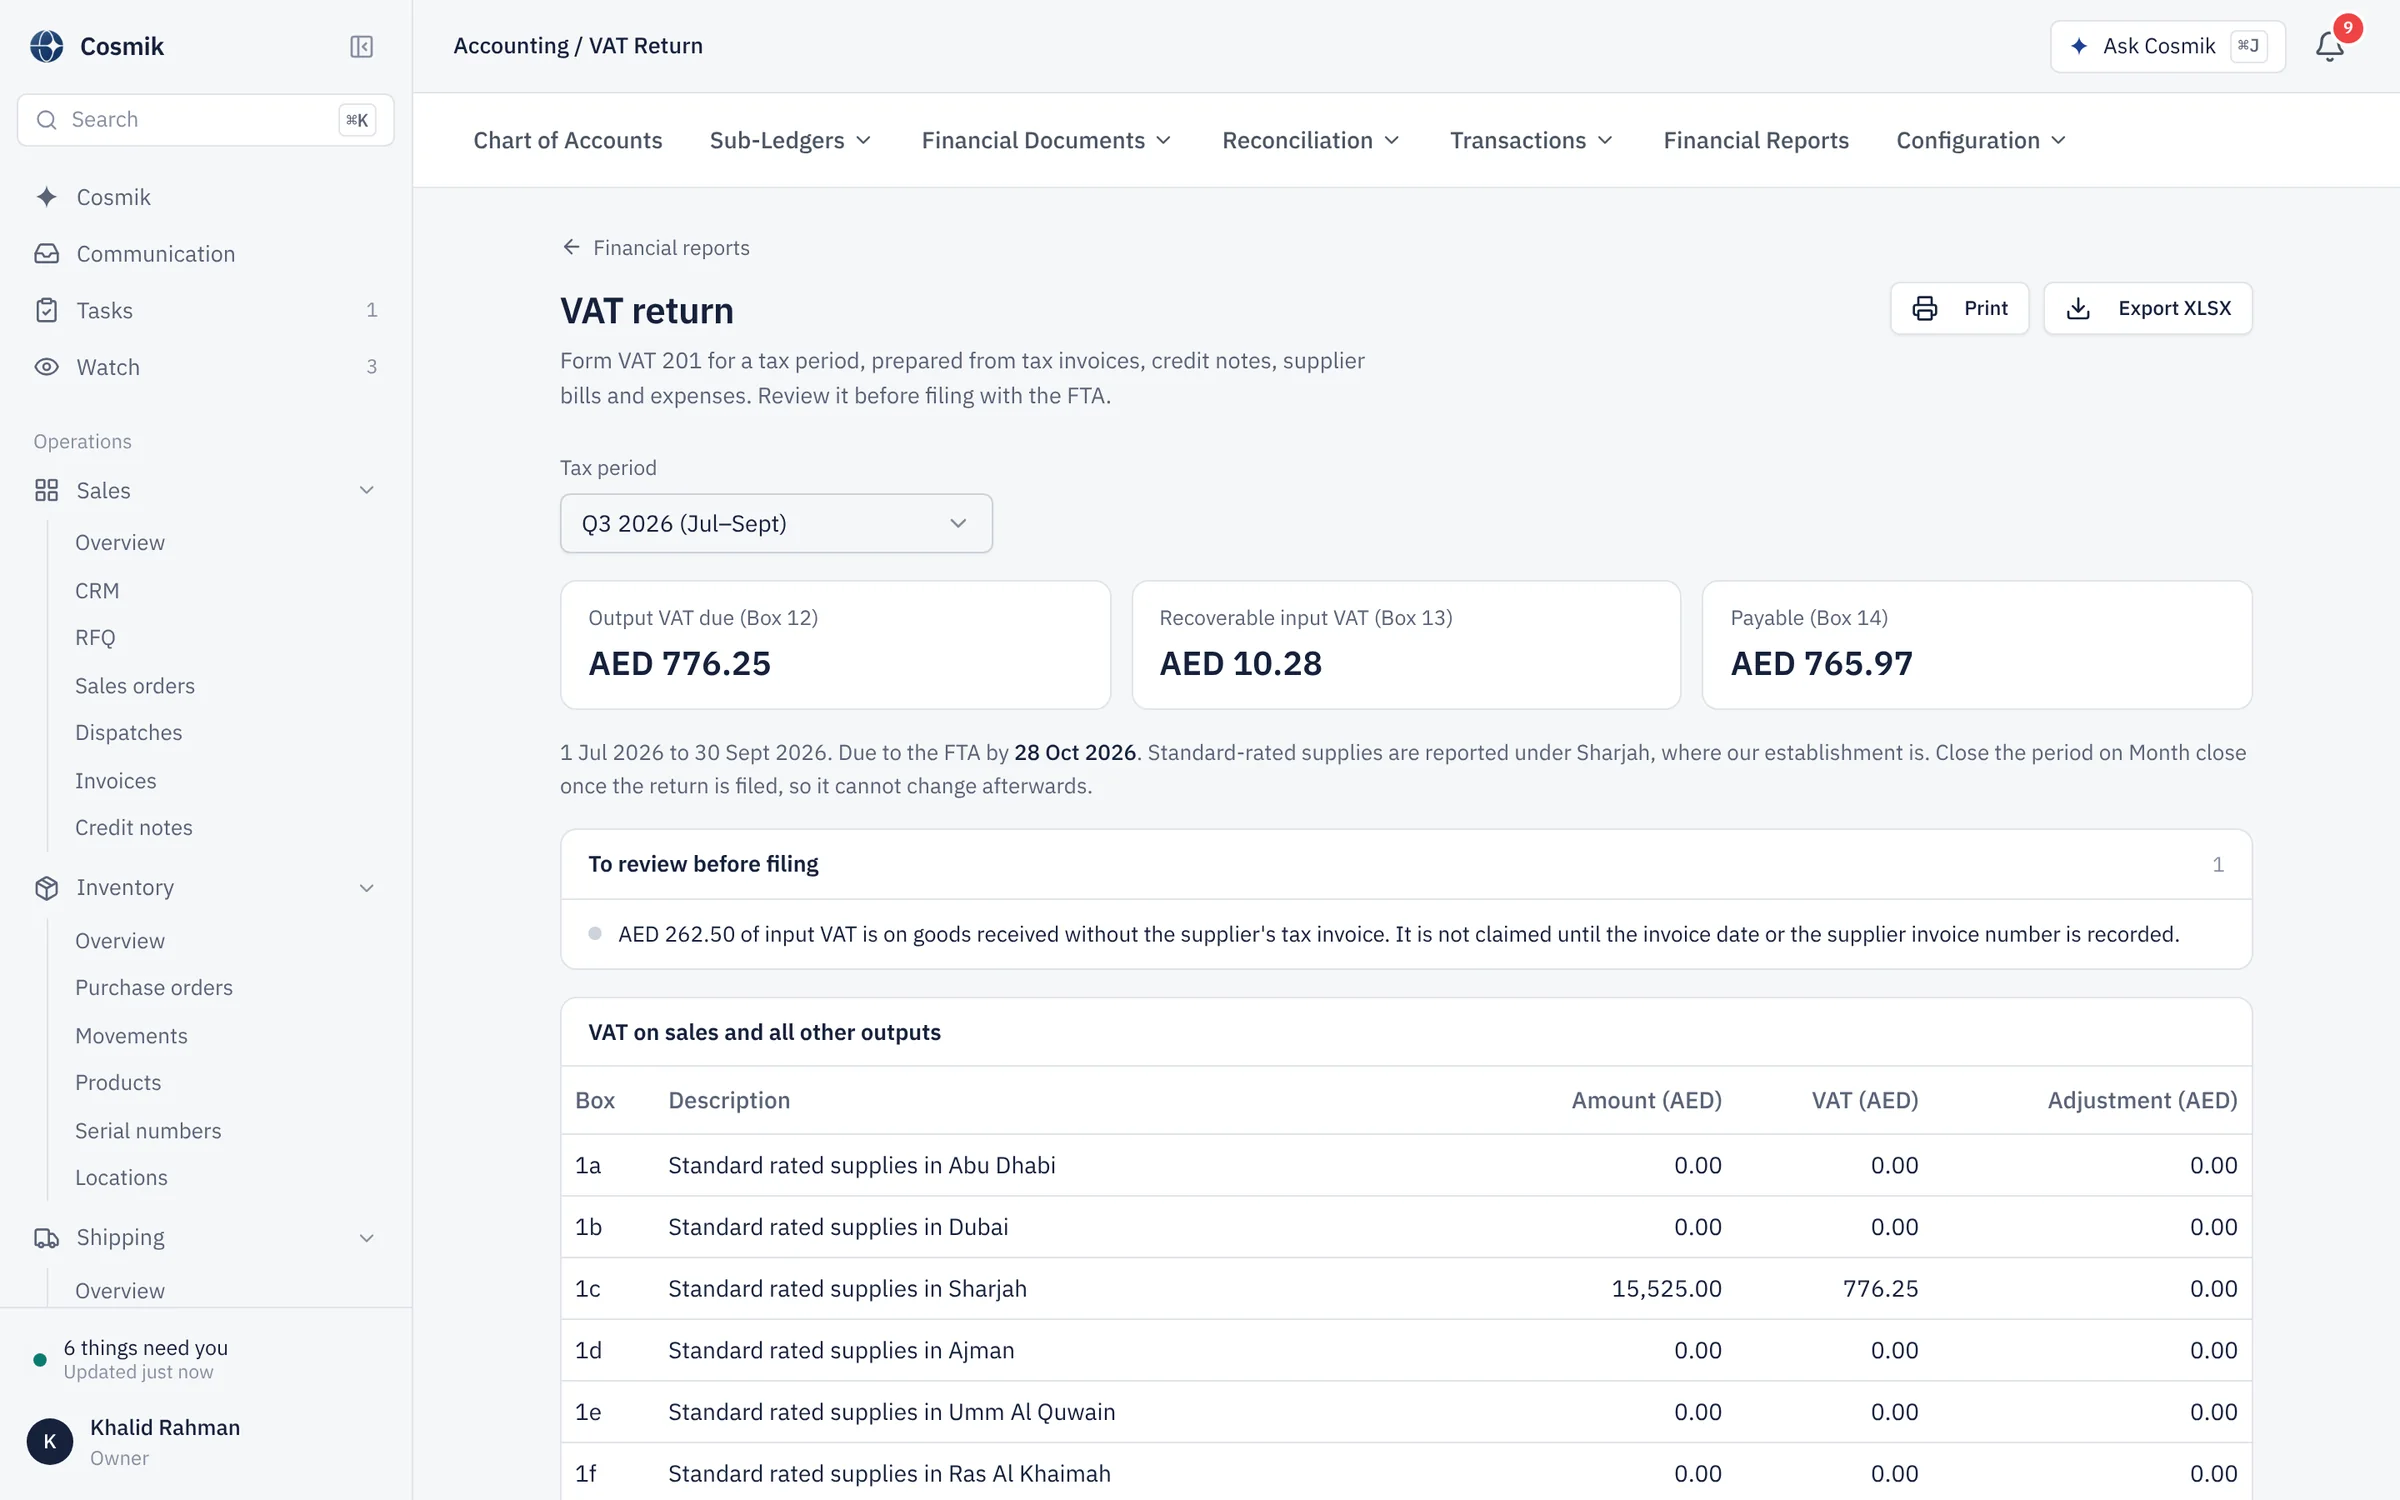Click the Cosmik sparkle sidebar icon

pos(46,197)
